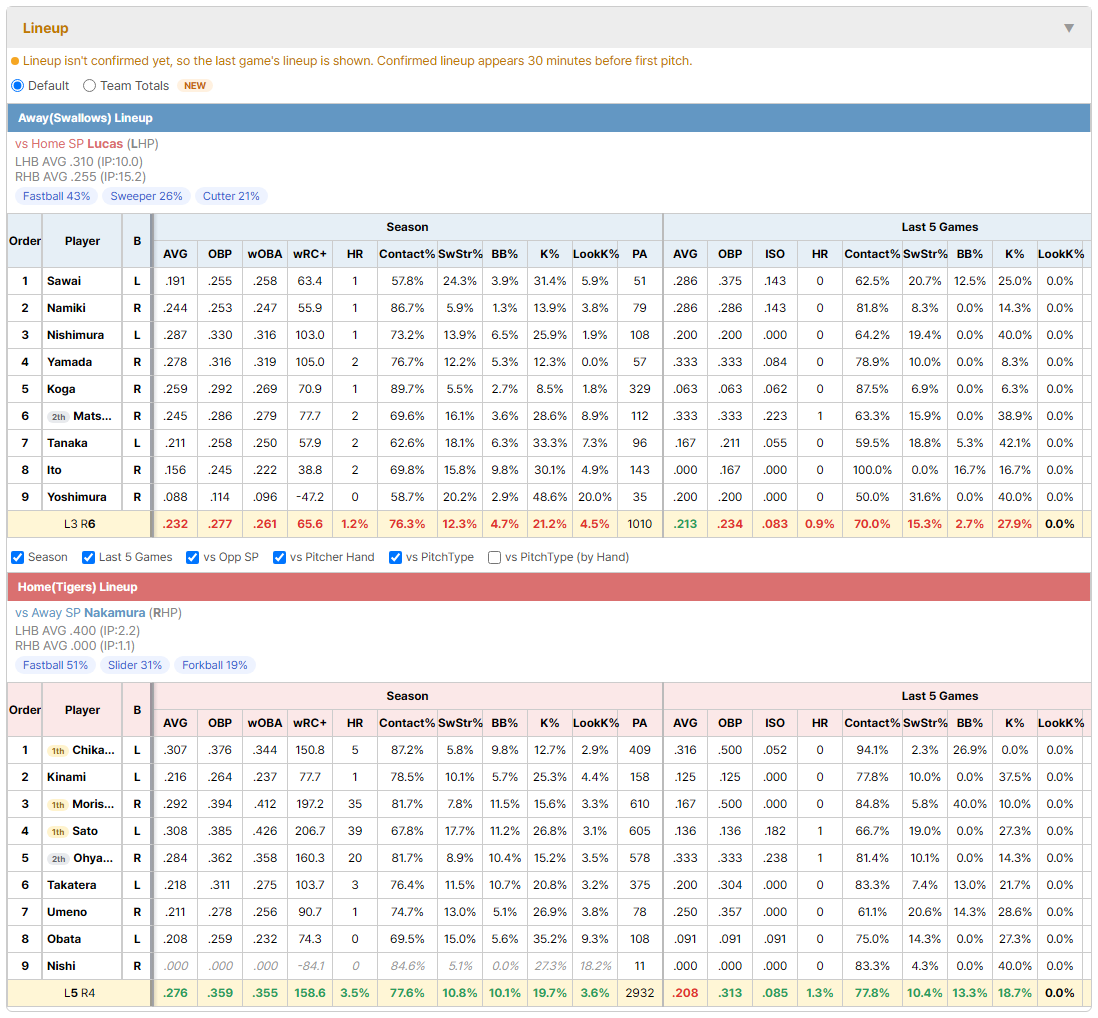Open player Yamada's row name
The image size is (1098, 1018).
click(x=69, y=362)
